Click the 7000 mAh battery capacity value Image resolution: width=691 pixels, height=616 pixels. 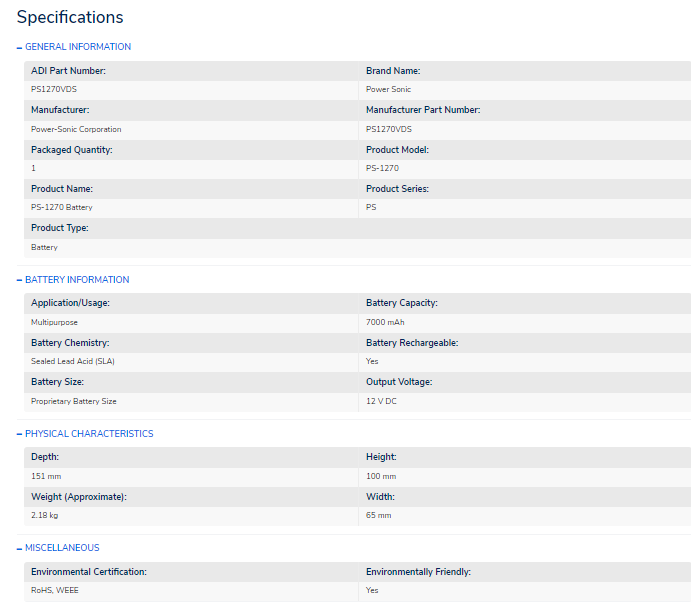pos(385,323)
